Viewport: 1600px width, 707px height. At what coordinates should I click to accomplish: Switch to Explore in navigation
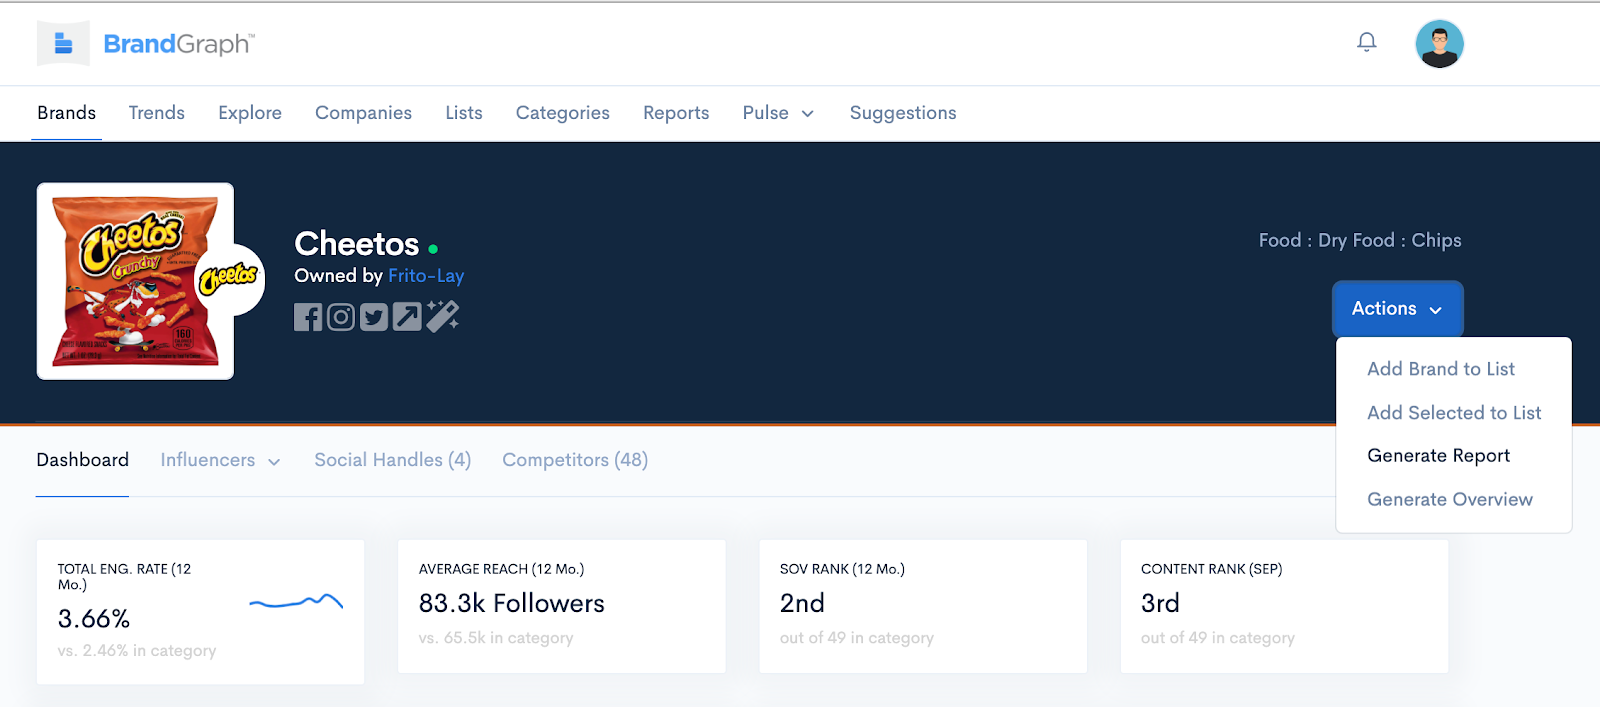250,113
